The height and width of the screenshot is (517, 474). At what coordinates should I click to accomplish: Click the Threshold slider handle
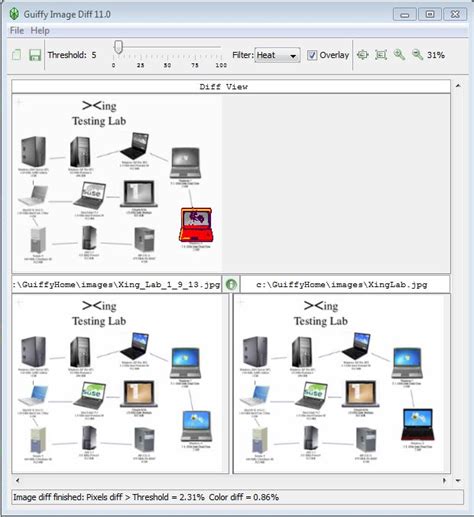pyautogui.click(x=118, y=47)
